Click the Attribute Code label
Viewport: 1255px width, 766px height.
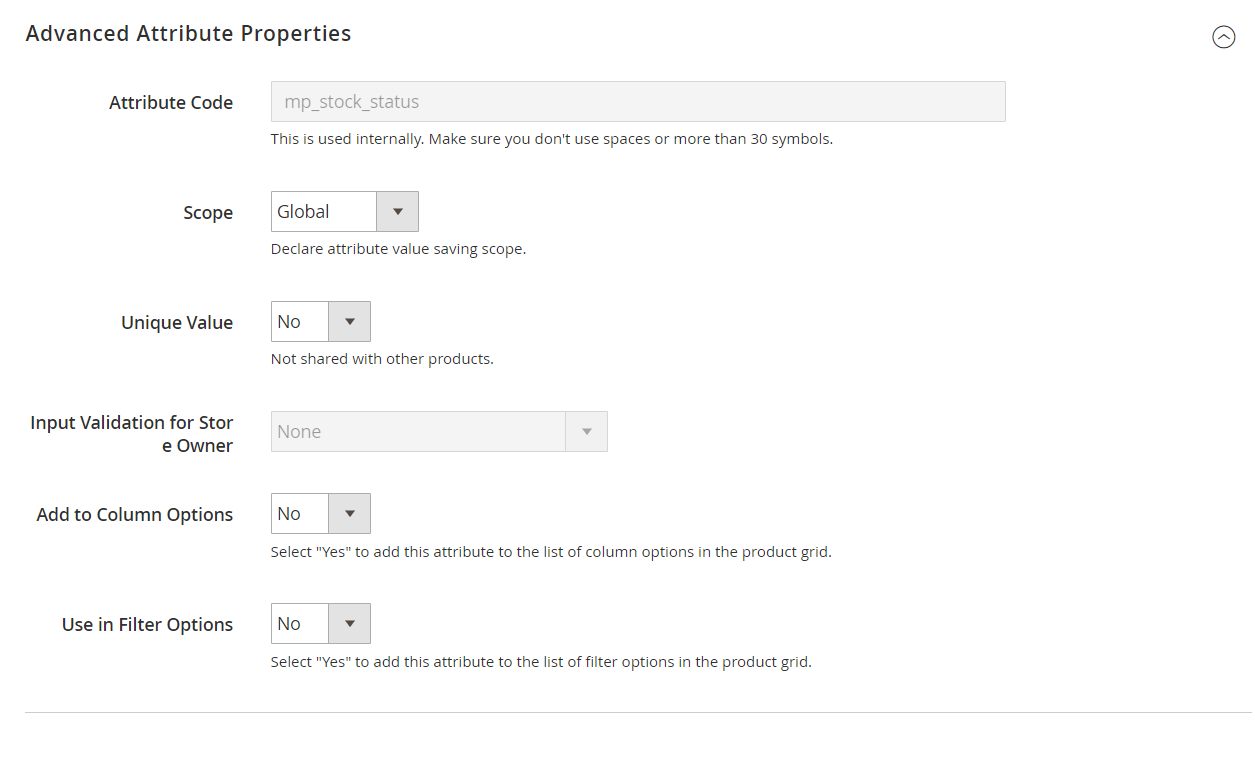pyautogui.click(x=171, y=103)
